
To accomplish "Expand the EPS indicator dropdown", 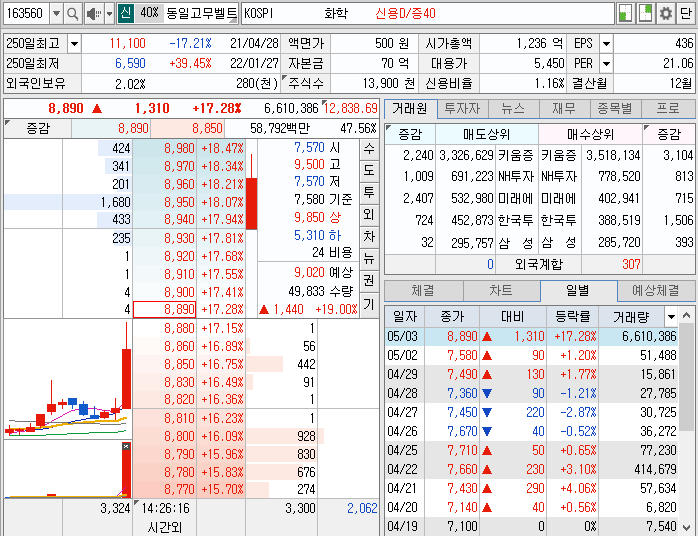I will pos(606,44).
